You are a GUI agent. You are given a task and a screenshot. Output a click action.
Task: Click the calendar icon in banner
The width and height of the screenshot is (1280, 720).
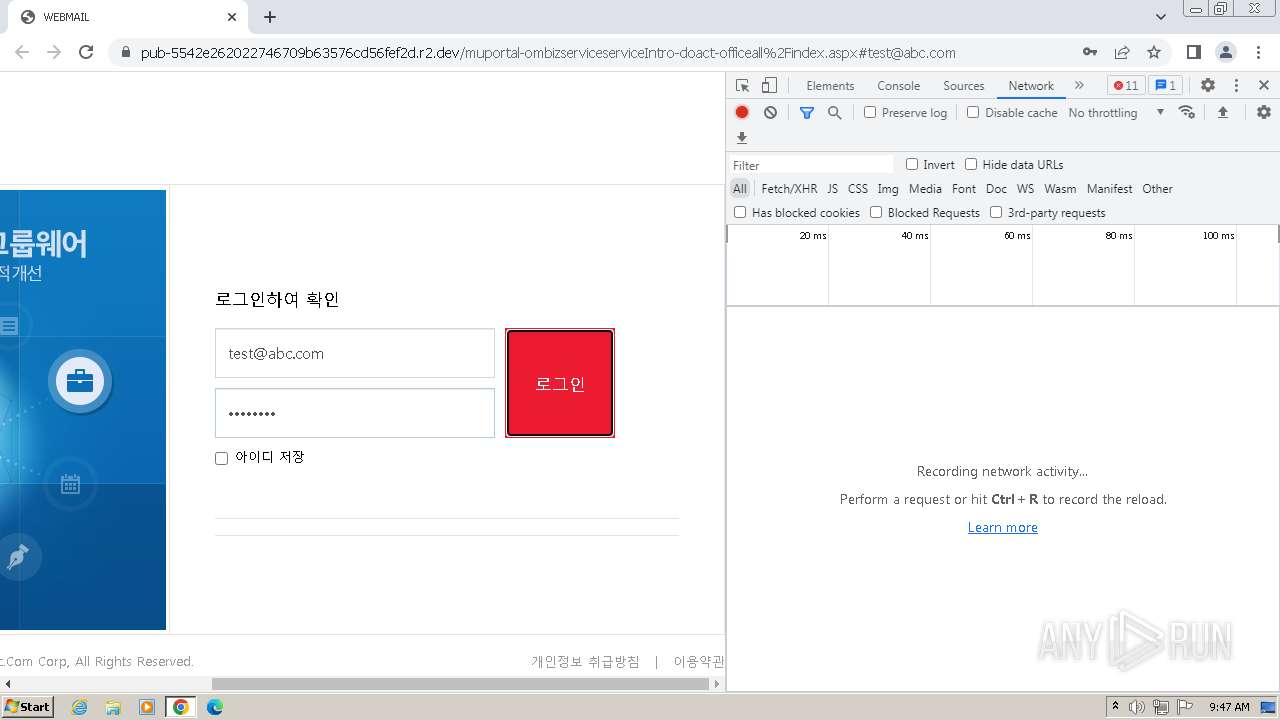coord(70,485)
